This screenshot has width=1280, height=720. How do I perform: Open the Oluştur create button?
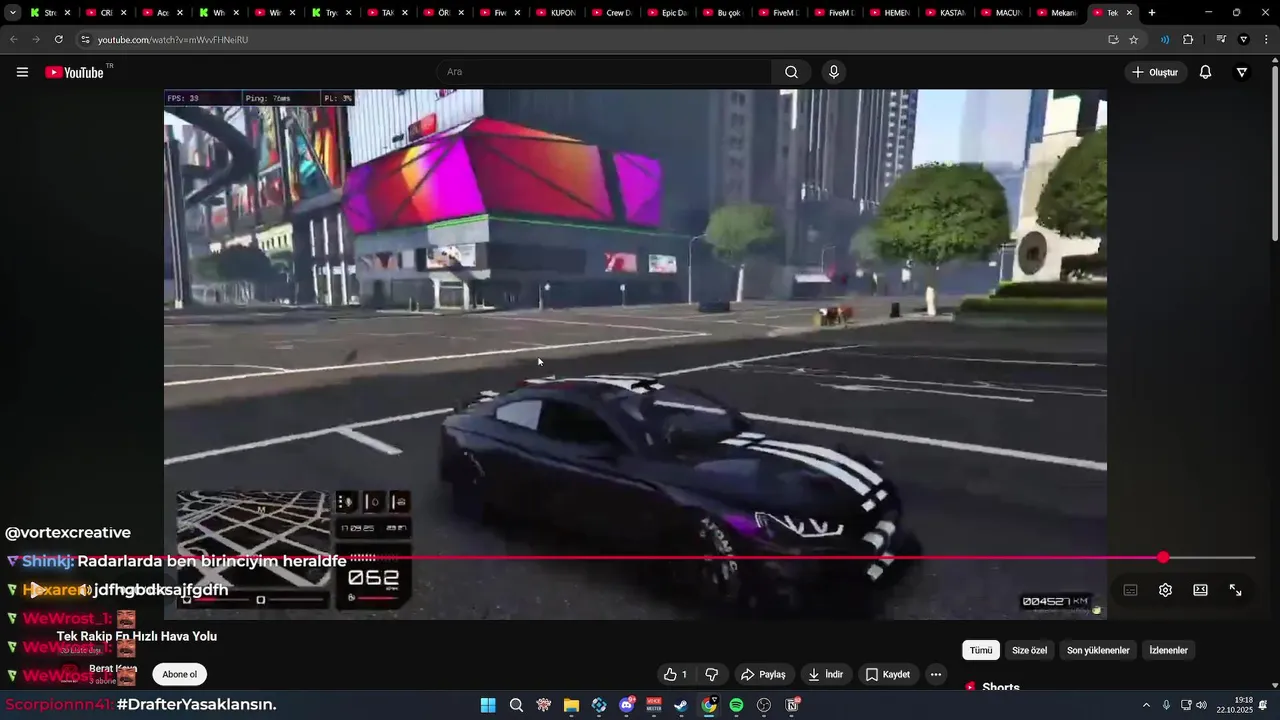[x=1155, y=72]
